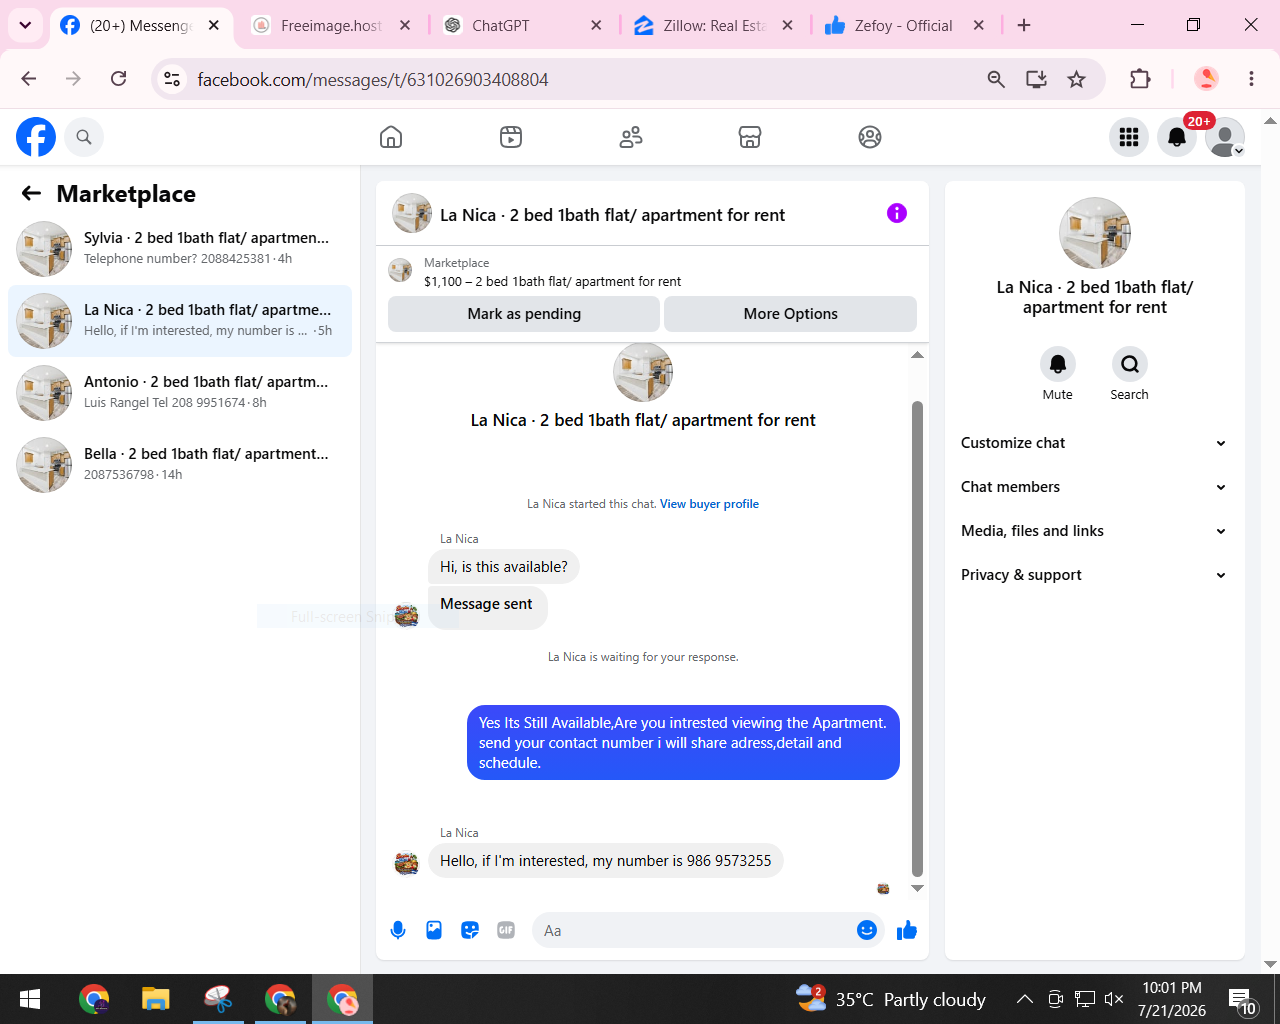
Task: Click the large listing photo in right panel
Action: point(1095,233)
